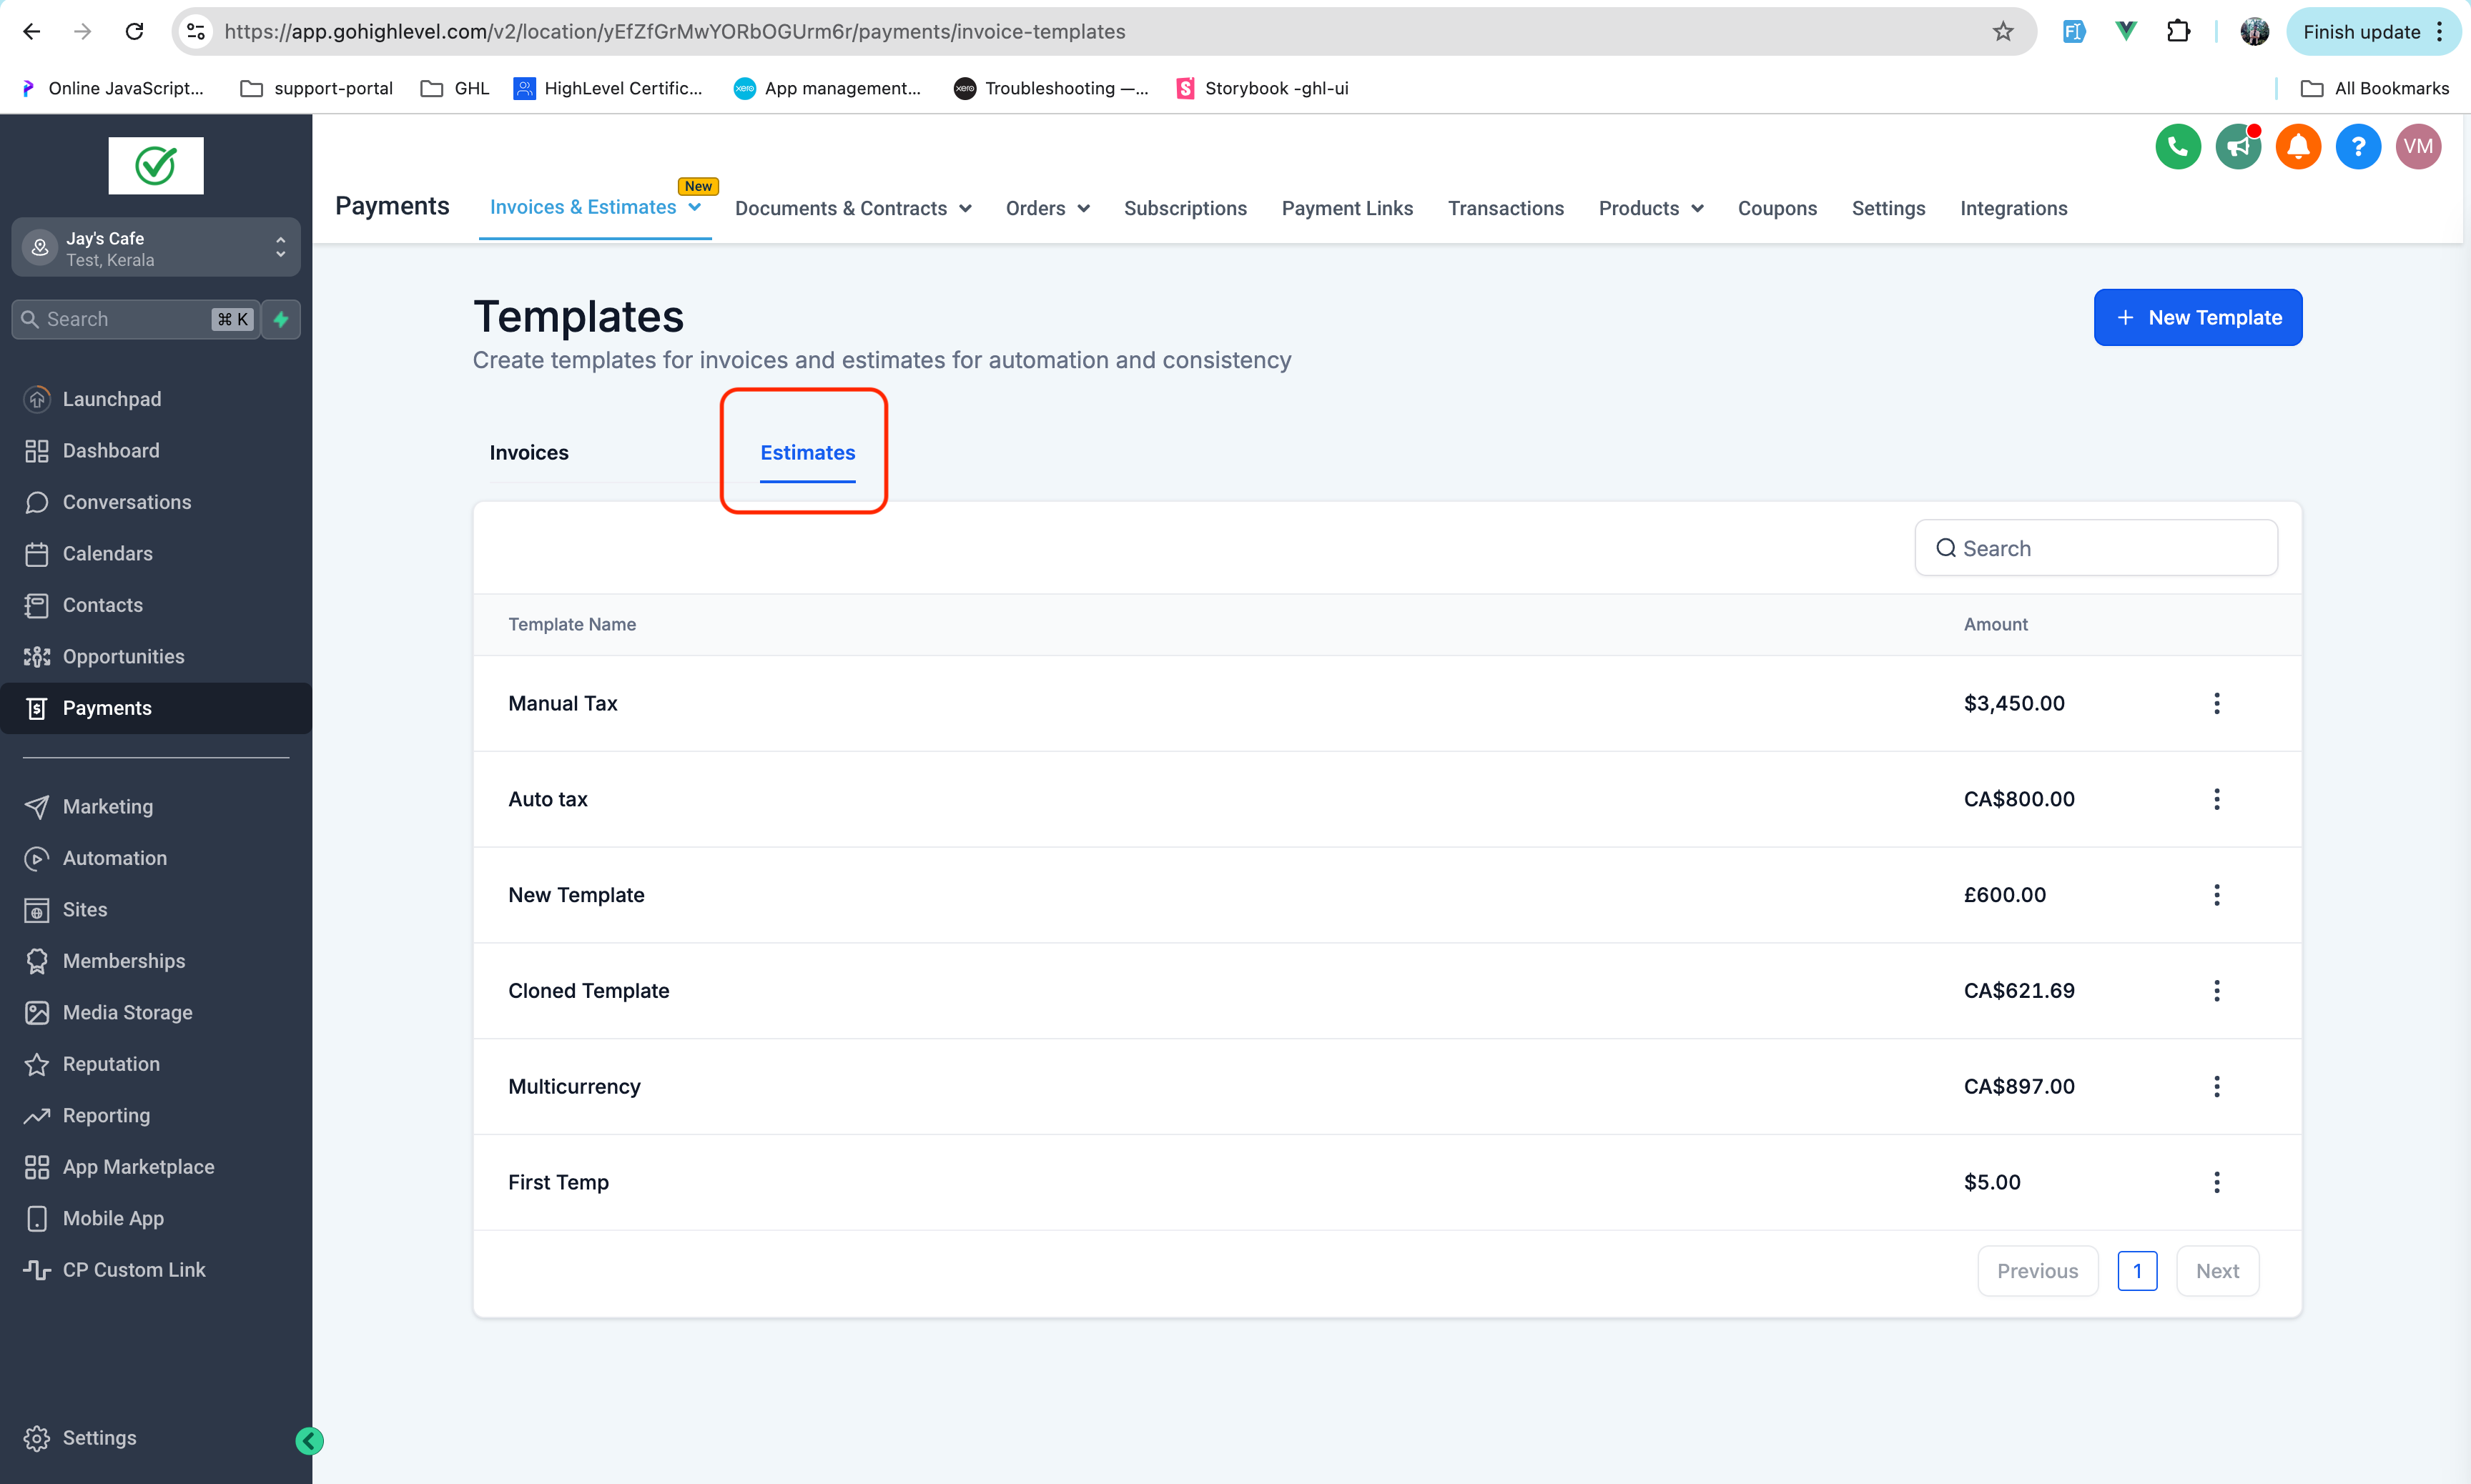Click the checkmark logo in the sidebar
The image size is (2471, 1484).
tap(156, 166)
